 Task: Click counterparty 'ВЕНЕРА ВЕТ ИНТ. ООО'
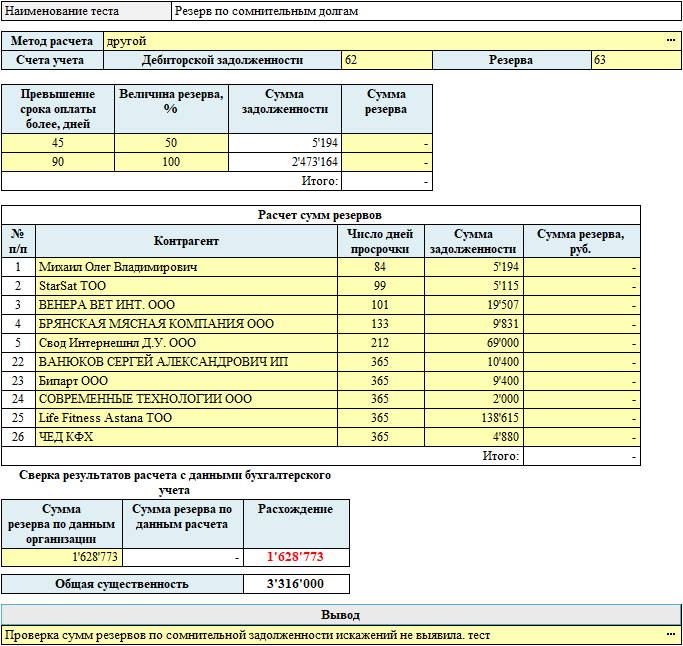click(x=186, y=305)
